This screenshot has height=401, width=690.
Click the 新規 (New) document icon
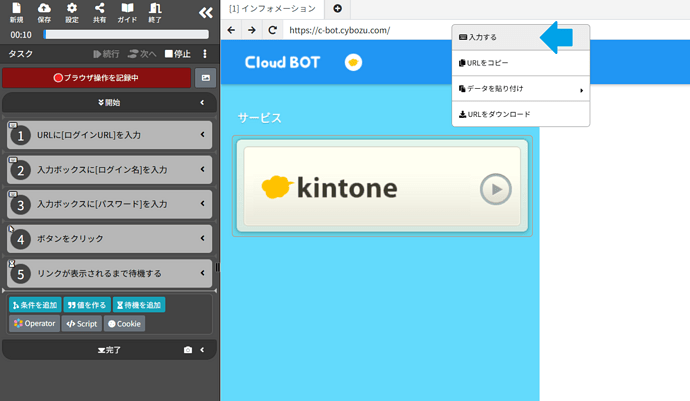click(x=16, y=12)
